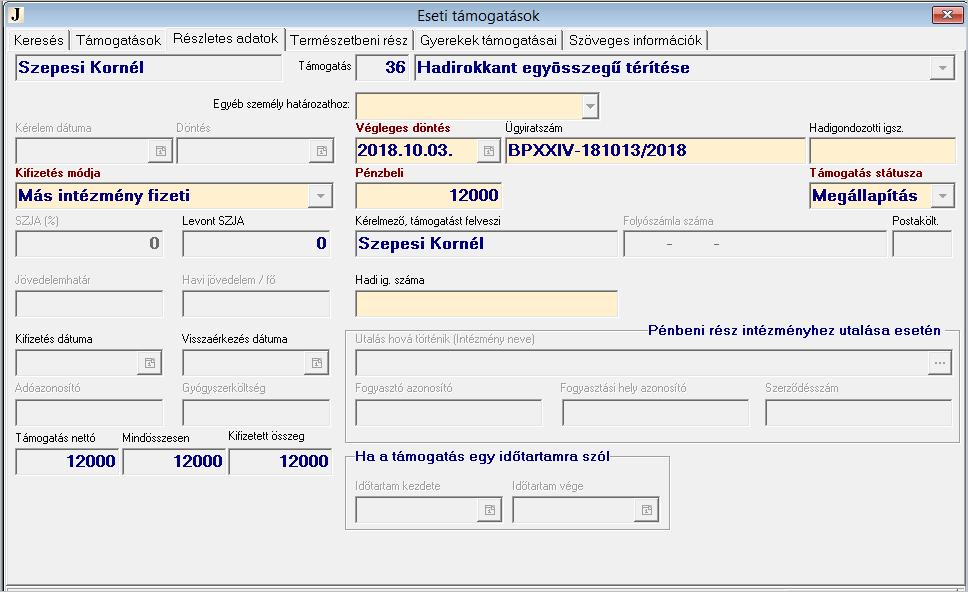Click the Jövedelemhatár field

pos(90,304)
